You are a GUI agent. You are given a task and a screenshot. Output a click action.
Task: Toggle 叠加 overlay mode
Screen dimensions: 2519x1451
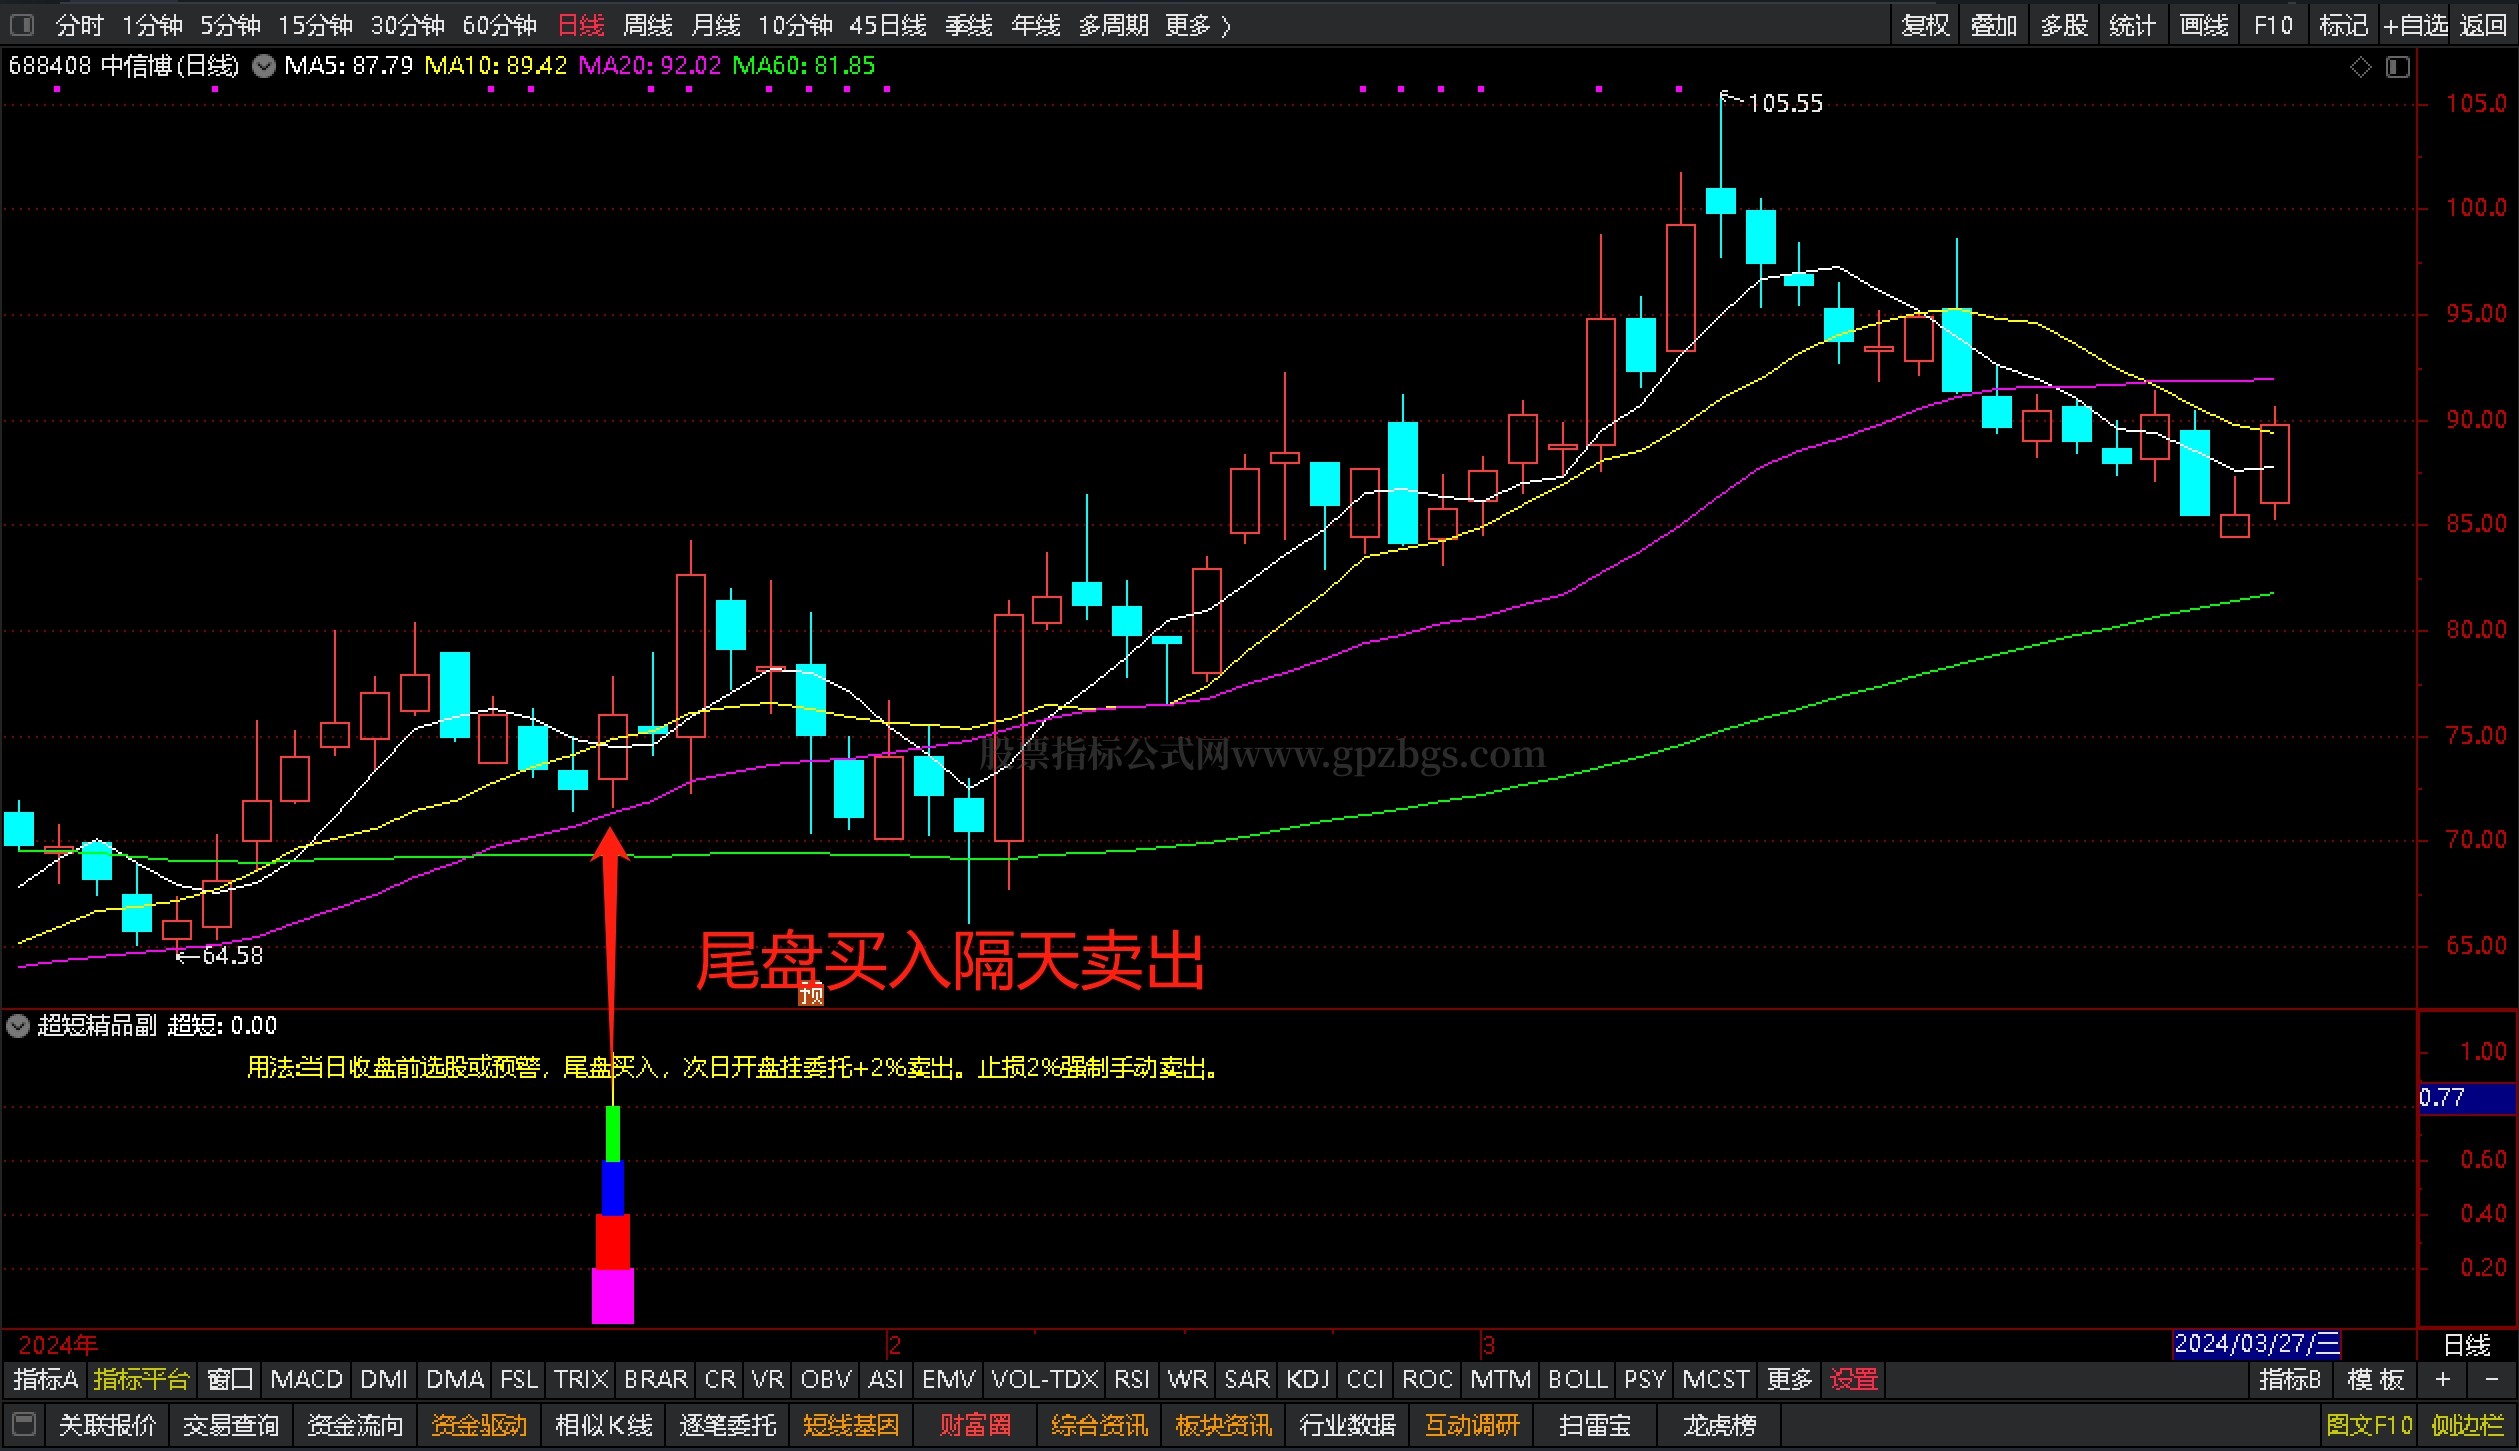point(1993,25)
